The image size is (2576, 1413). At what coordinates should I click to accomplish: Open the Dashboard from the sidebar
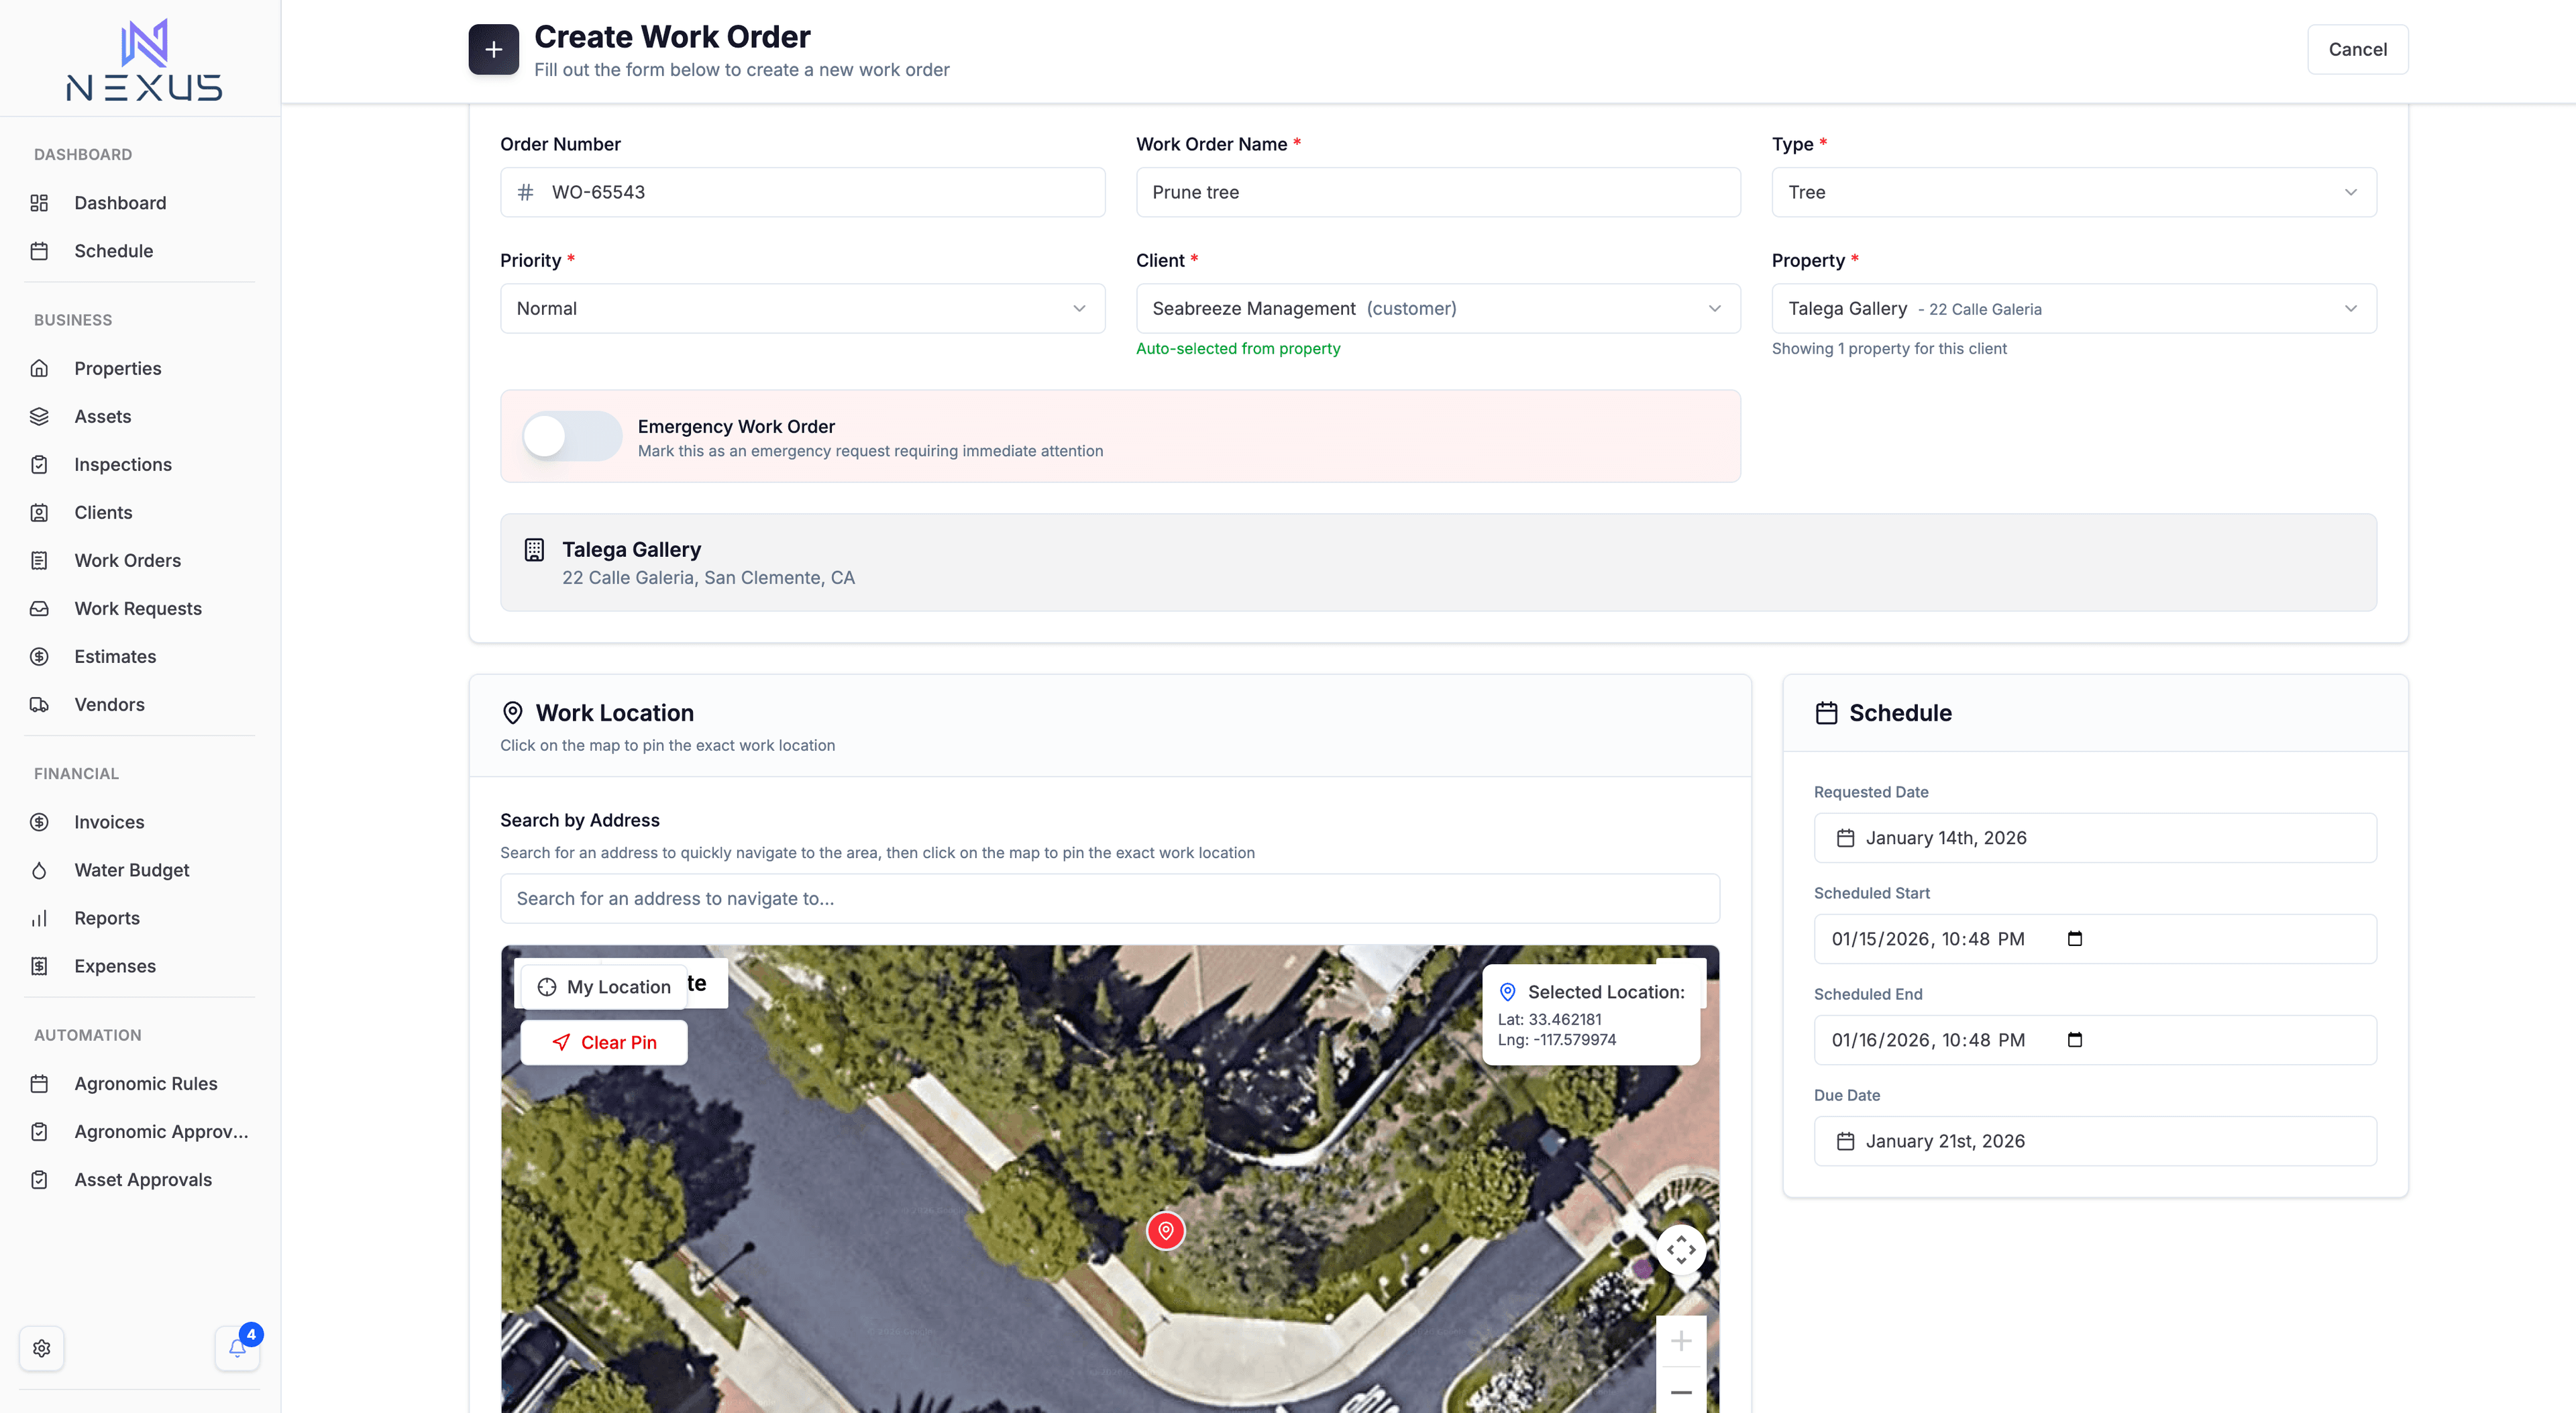click(120, 203)
